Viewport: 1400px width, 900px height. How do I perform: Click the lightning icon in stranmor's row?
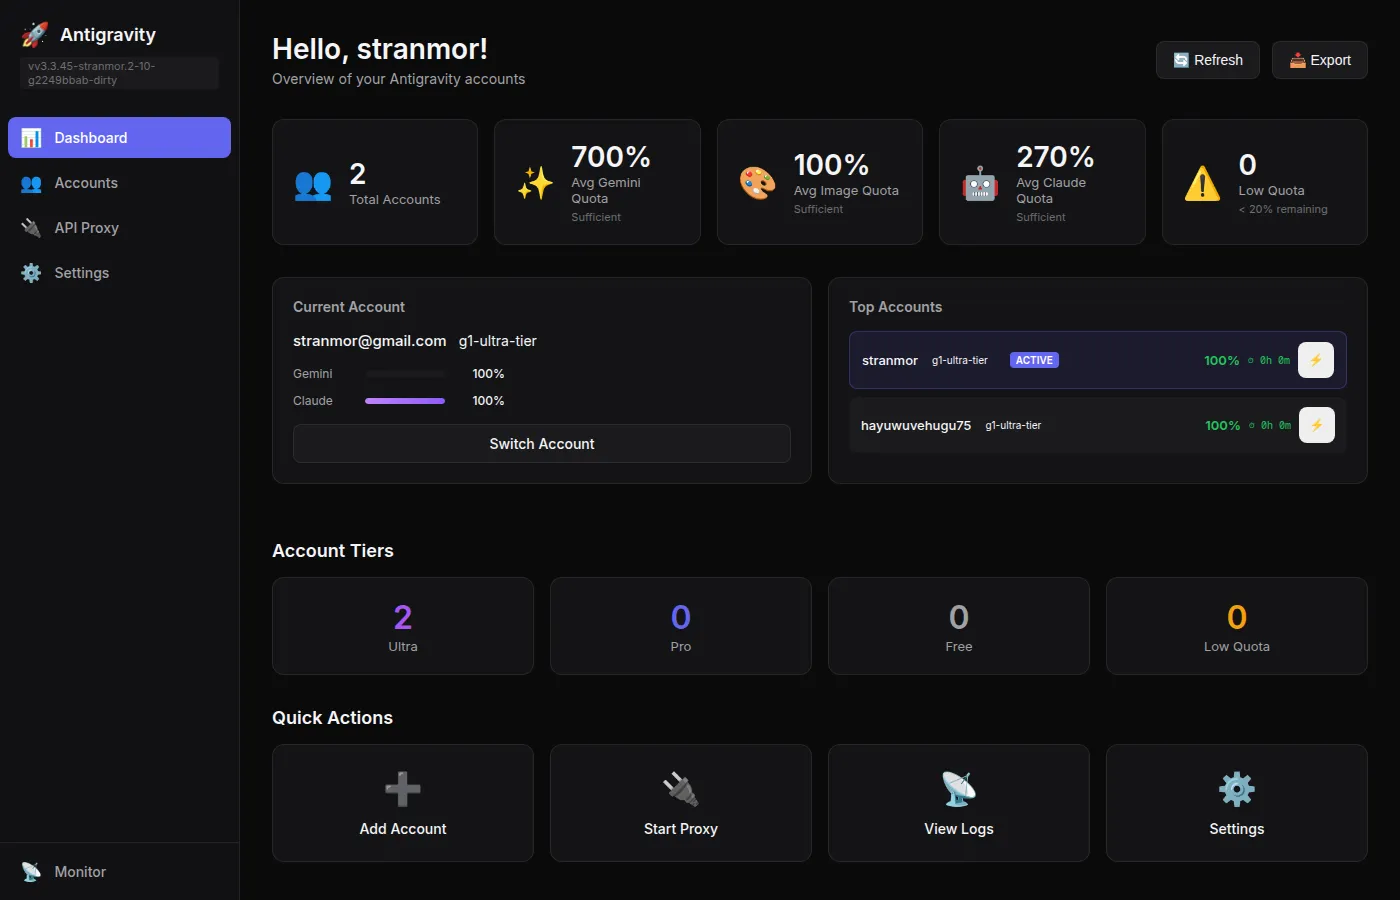pos(1316,360)
